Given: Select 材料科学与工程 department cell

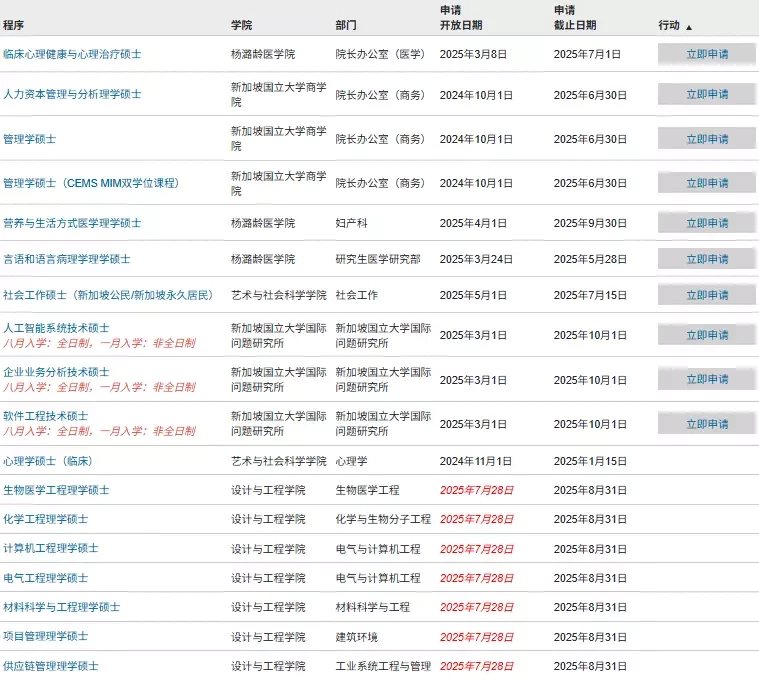Looking at the screenshot, I should (373, 607).
